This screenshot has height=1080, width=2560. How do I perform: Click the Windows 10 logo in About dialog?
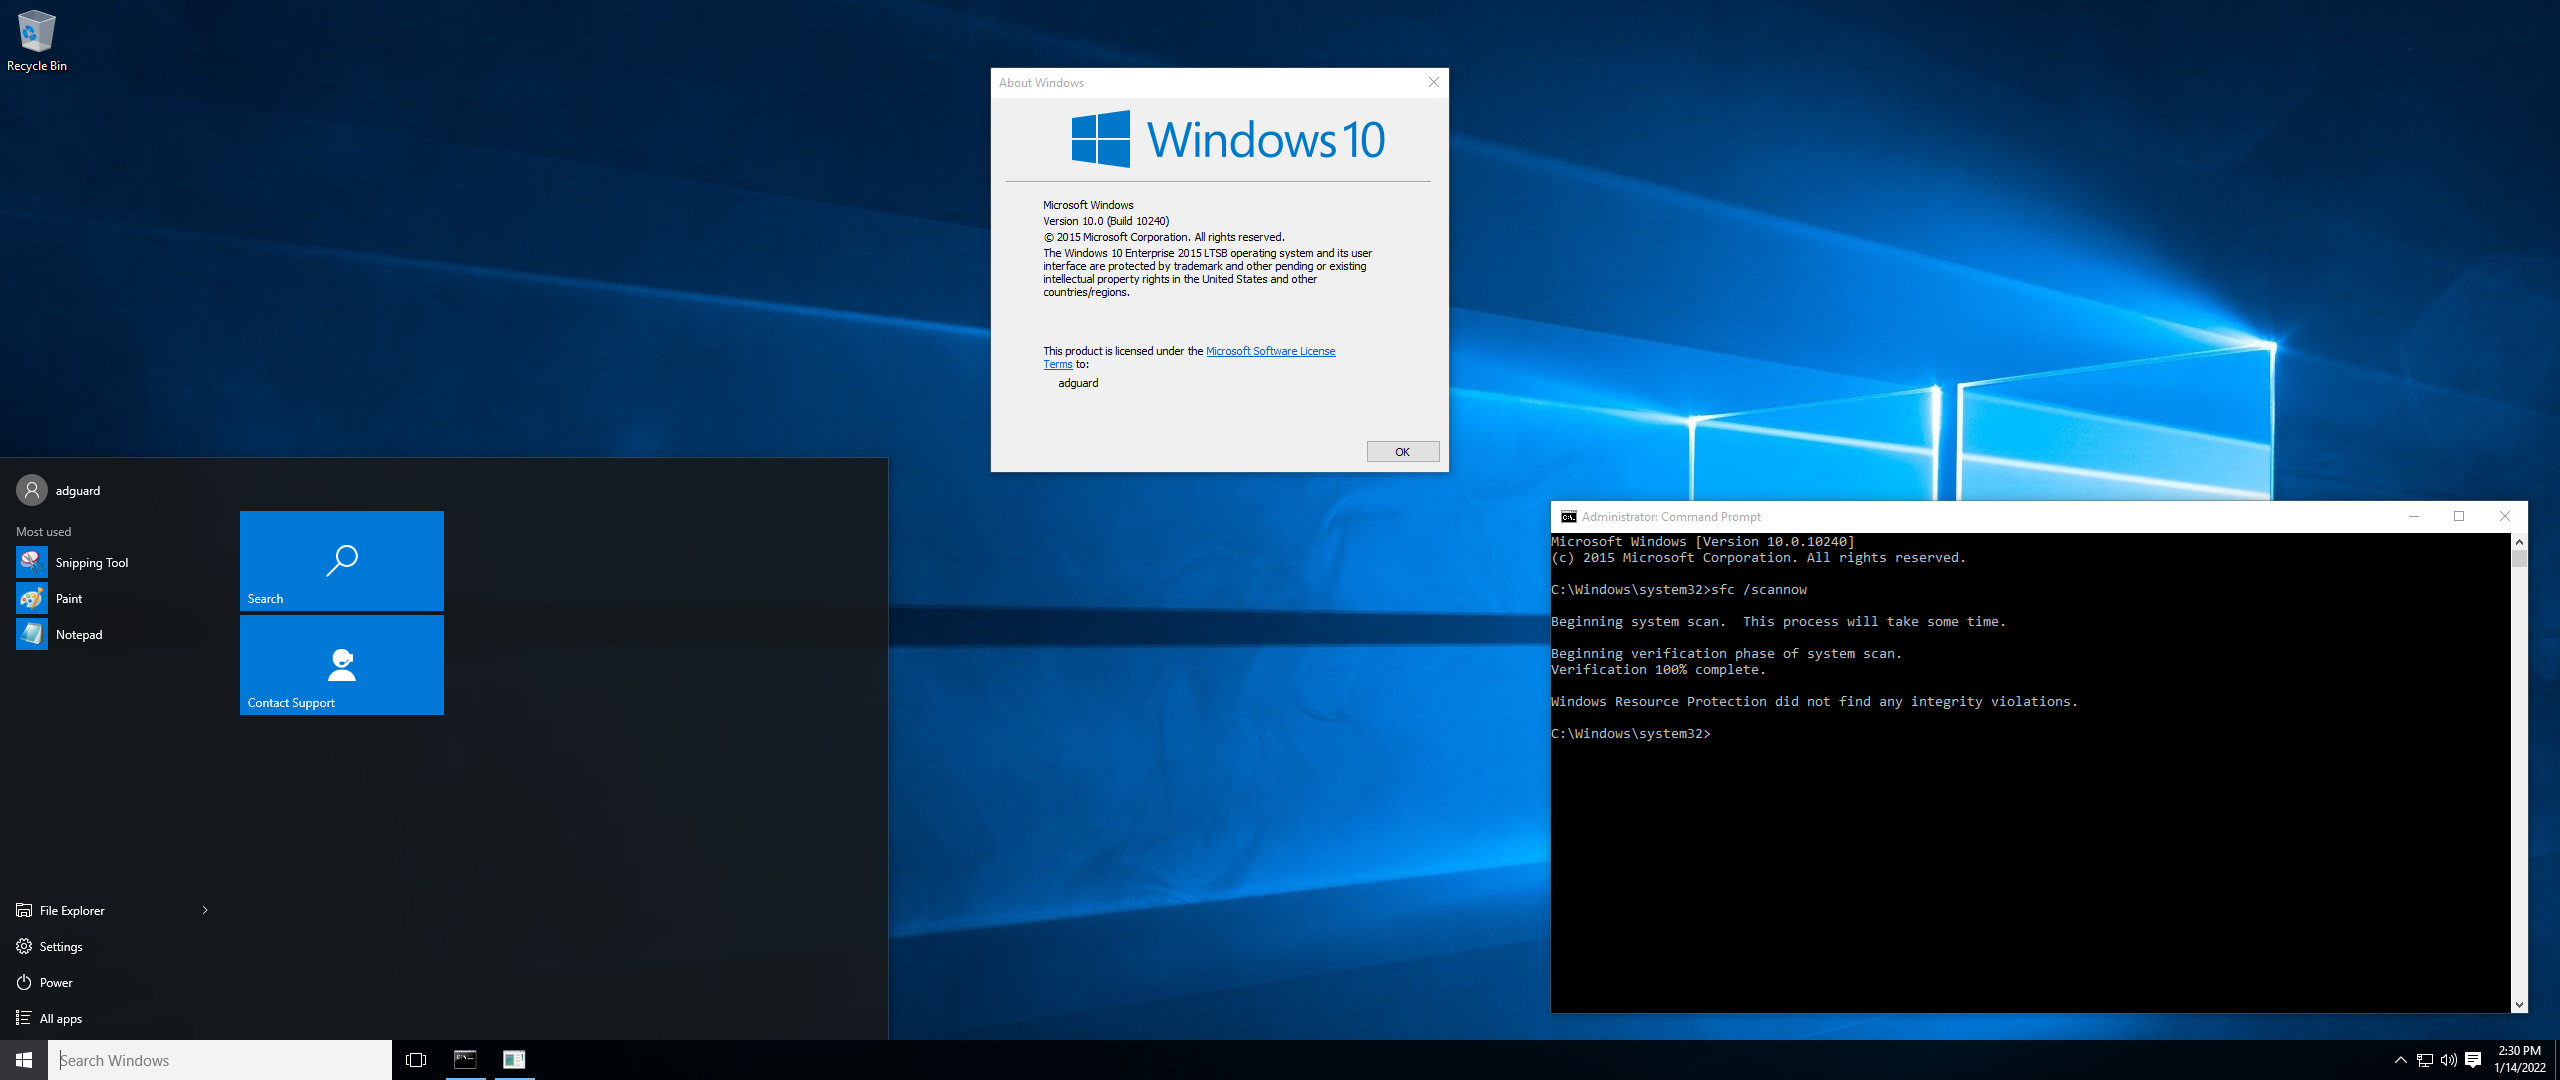tap(1228, 139)
